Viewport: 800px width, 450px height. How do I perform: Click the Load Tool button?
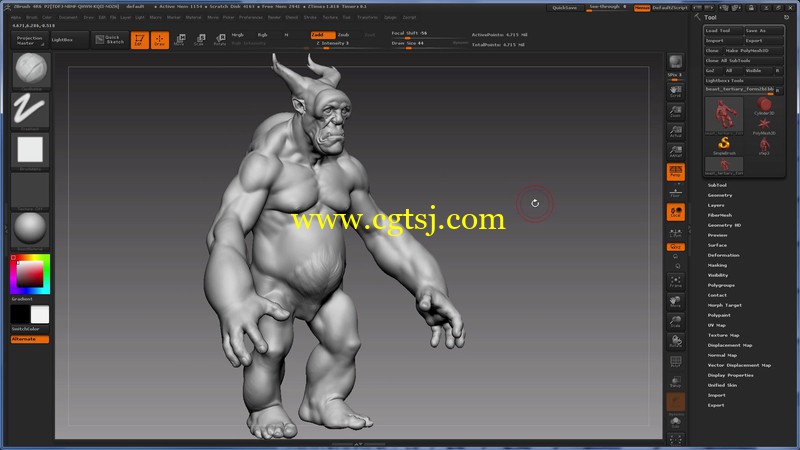tap(723, 31)
